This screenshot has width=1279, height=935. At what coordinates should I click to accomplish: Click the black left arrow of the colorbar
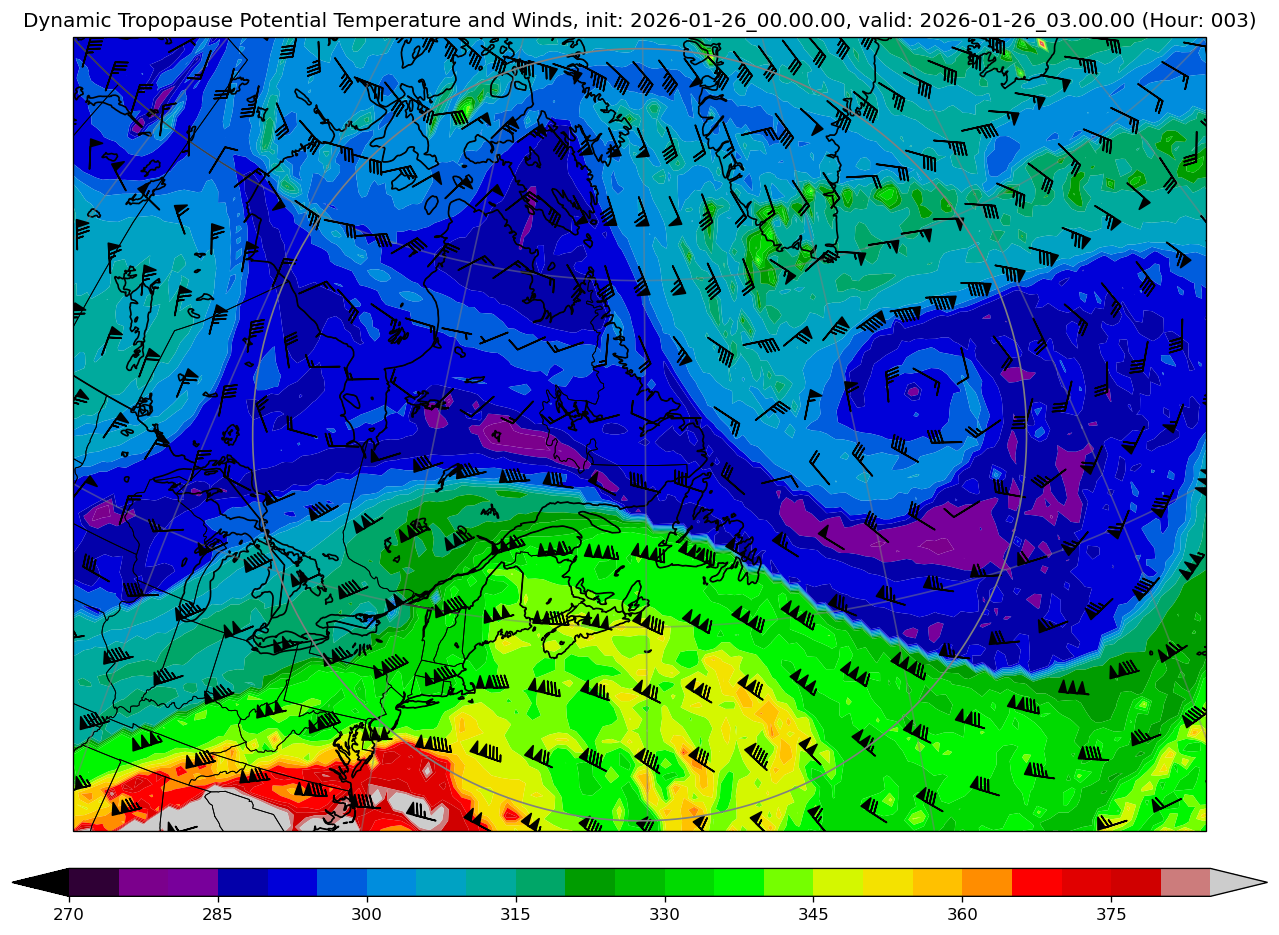(x=42, y=882)
